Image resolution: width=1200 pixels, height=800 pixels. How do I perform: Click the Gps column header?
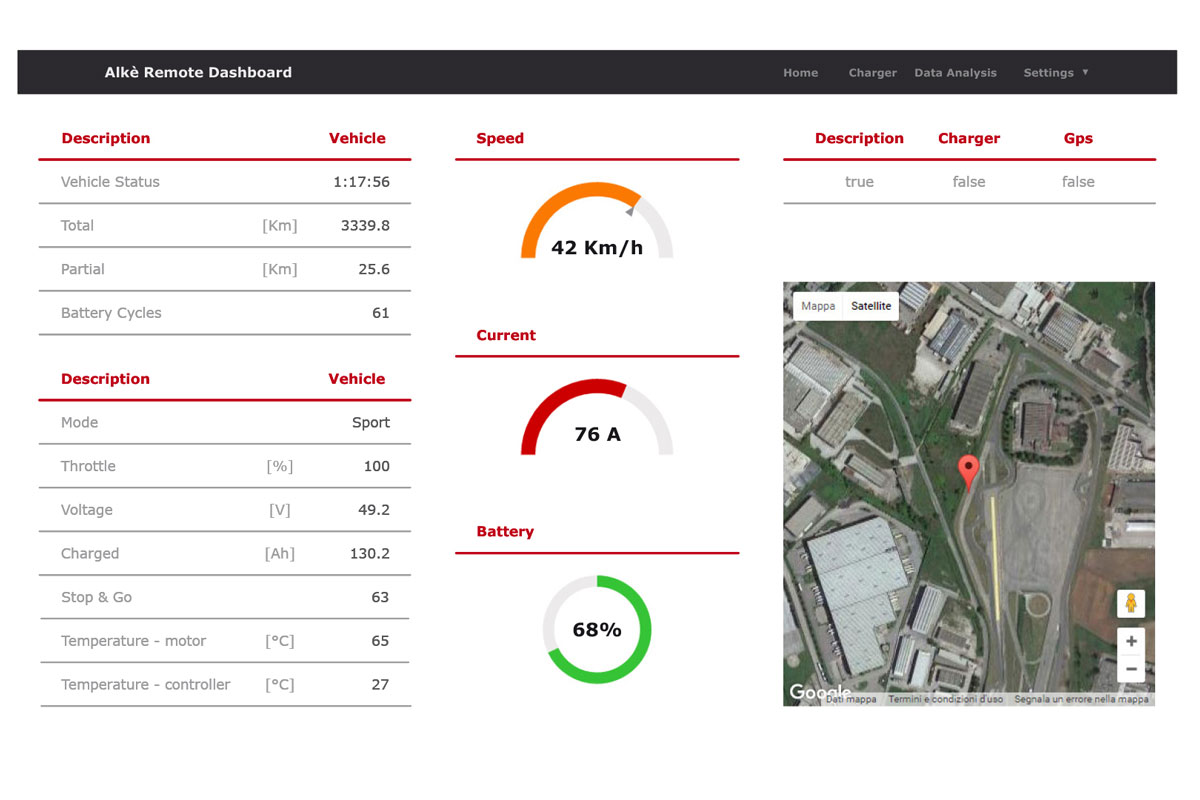point(1078,139)
